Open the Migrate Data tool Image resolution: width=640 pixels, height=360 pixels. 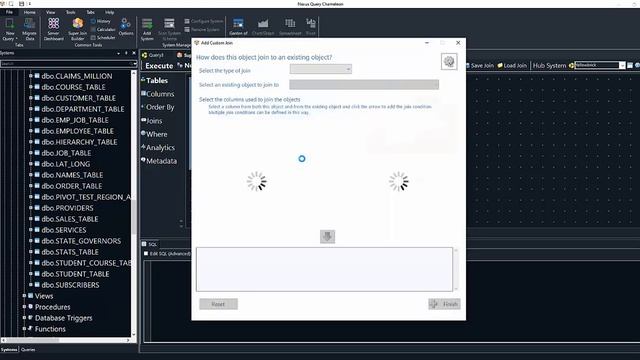pyautogui.click(x=29, y=29)
